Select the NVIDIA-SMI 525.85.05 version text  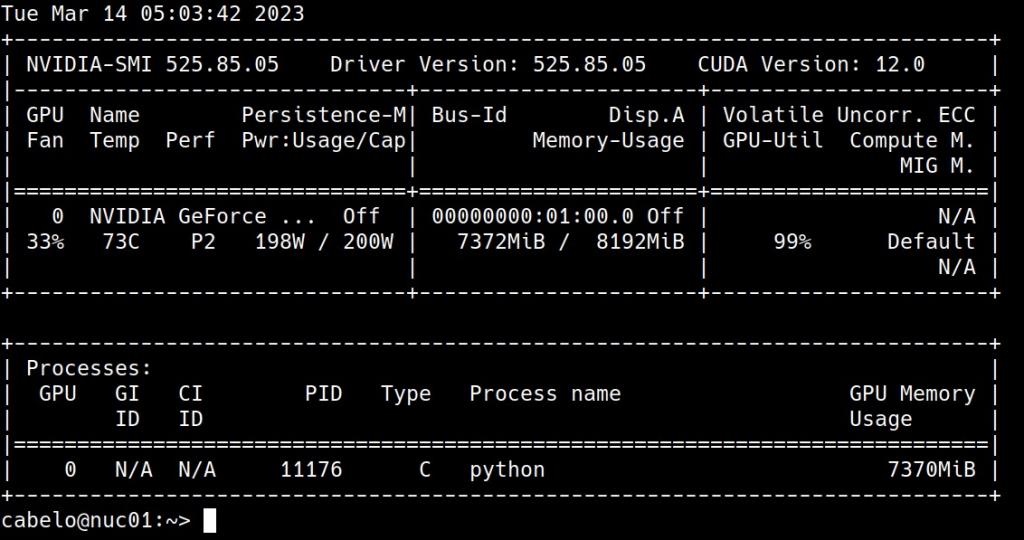pos(153,65)
